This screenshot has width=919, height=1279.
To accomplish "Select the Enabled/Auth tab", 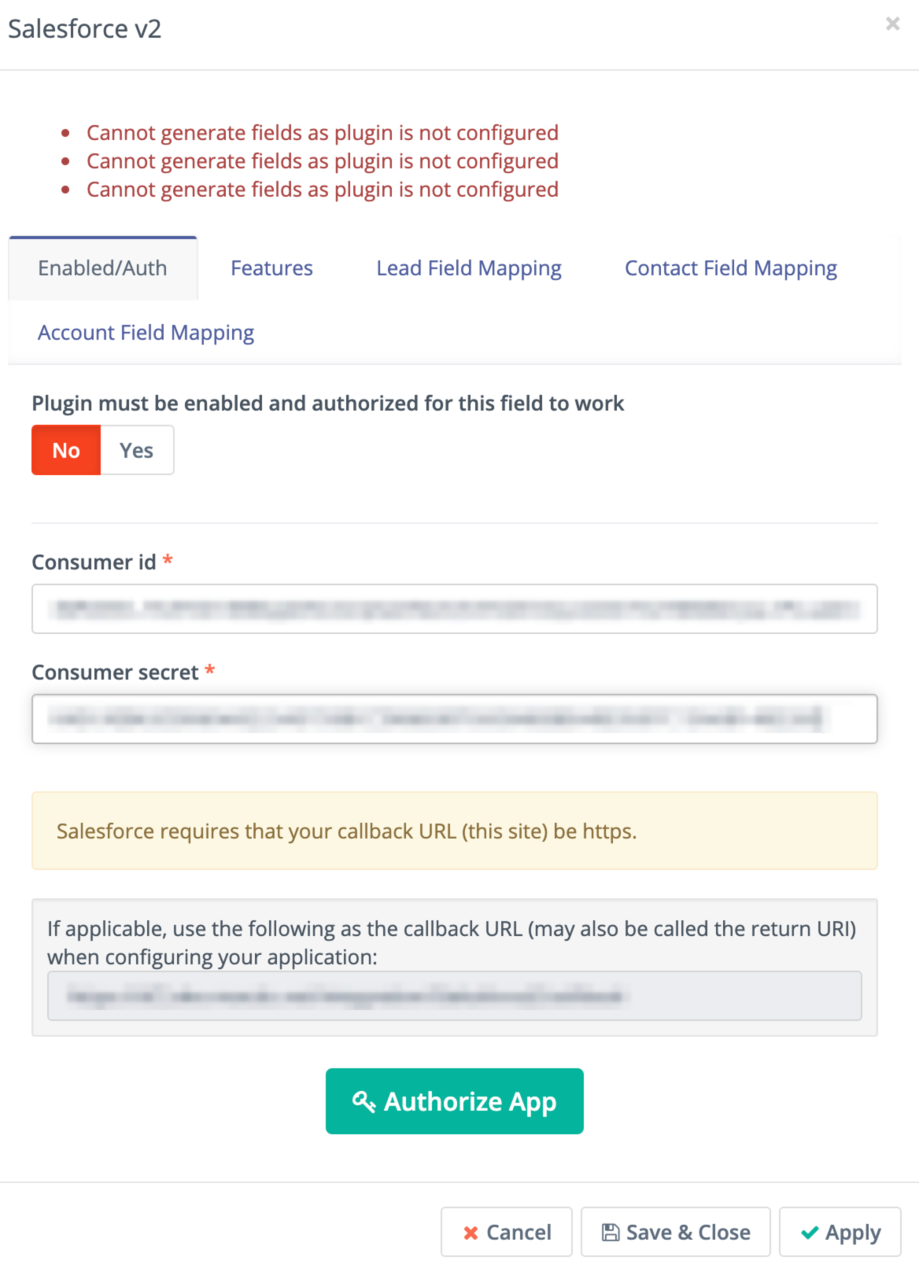I will [102, 267].
